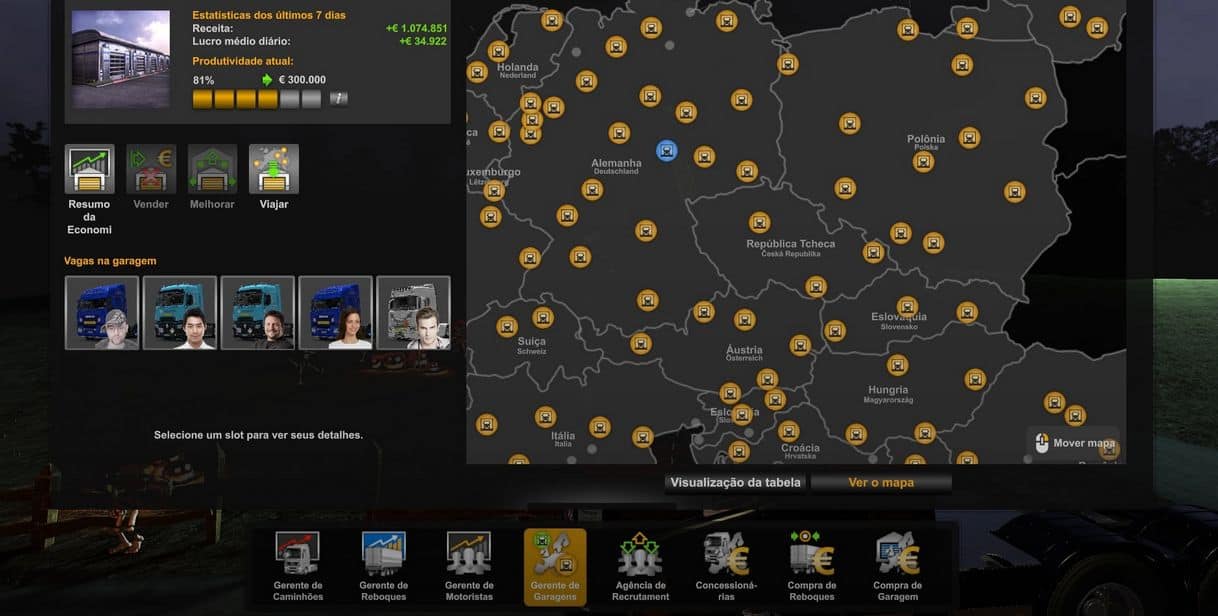The height and width of the screenshot is (616, 1218).
Task: Click the garage marker beside Polônia label
Action: (x=969, y=137)
